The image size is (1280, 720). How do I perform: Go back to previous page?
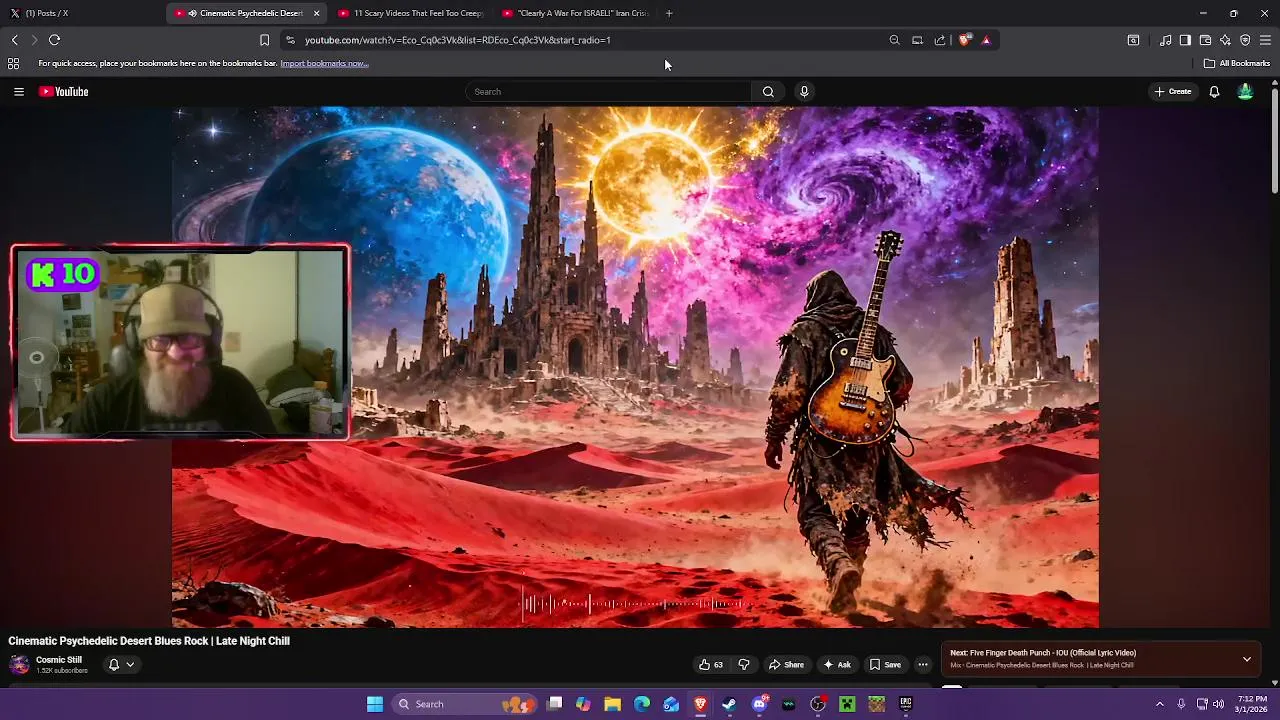click(14, 40)
